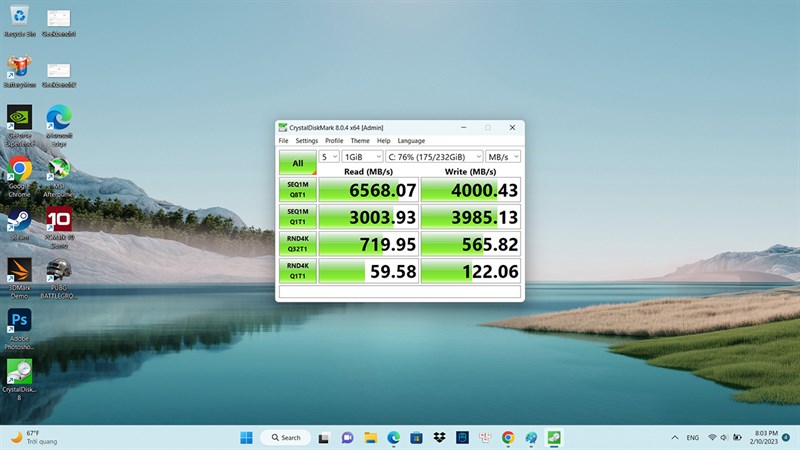Run the SEQ1M Q8T1 test button

[297, 189]
